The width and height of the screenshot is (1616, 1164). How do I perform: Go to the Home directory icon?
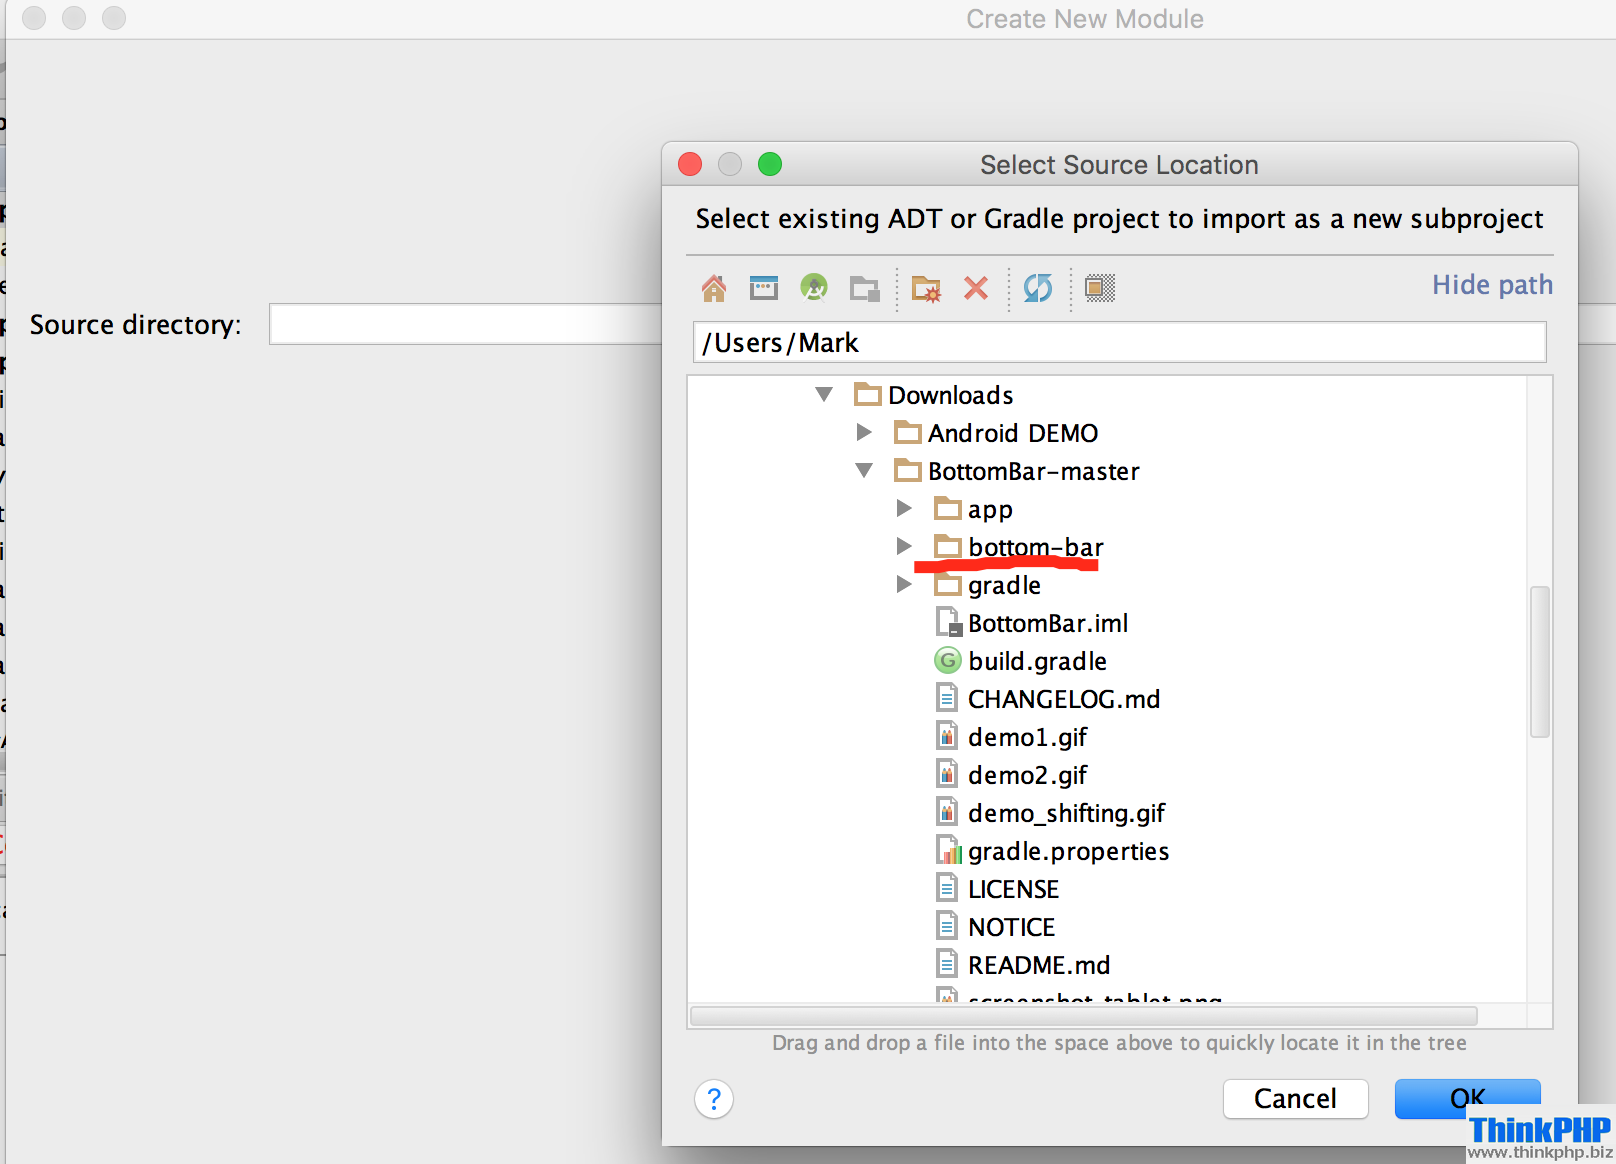714,288
